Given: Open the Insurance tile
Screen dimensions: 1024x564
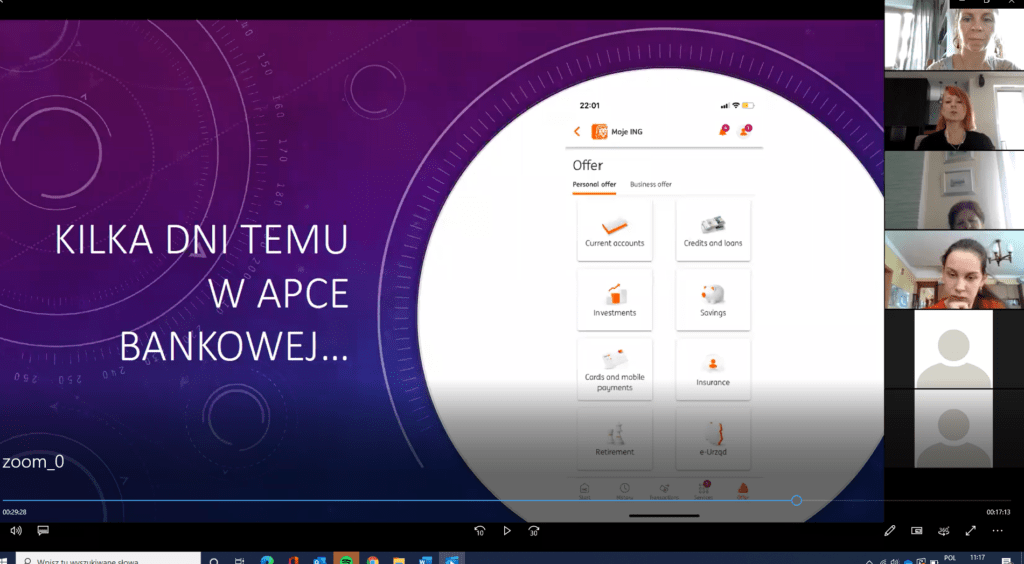Looking at the screenshot, I should [x=713, y=369].
